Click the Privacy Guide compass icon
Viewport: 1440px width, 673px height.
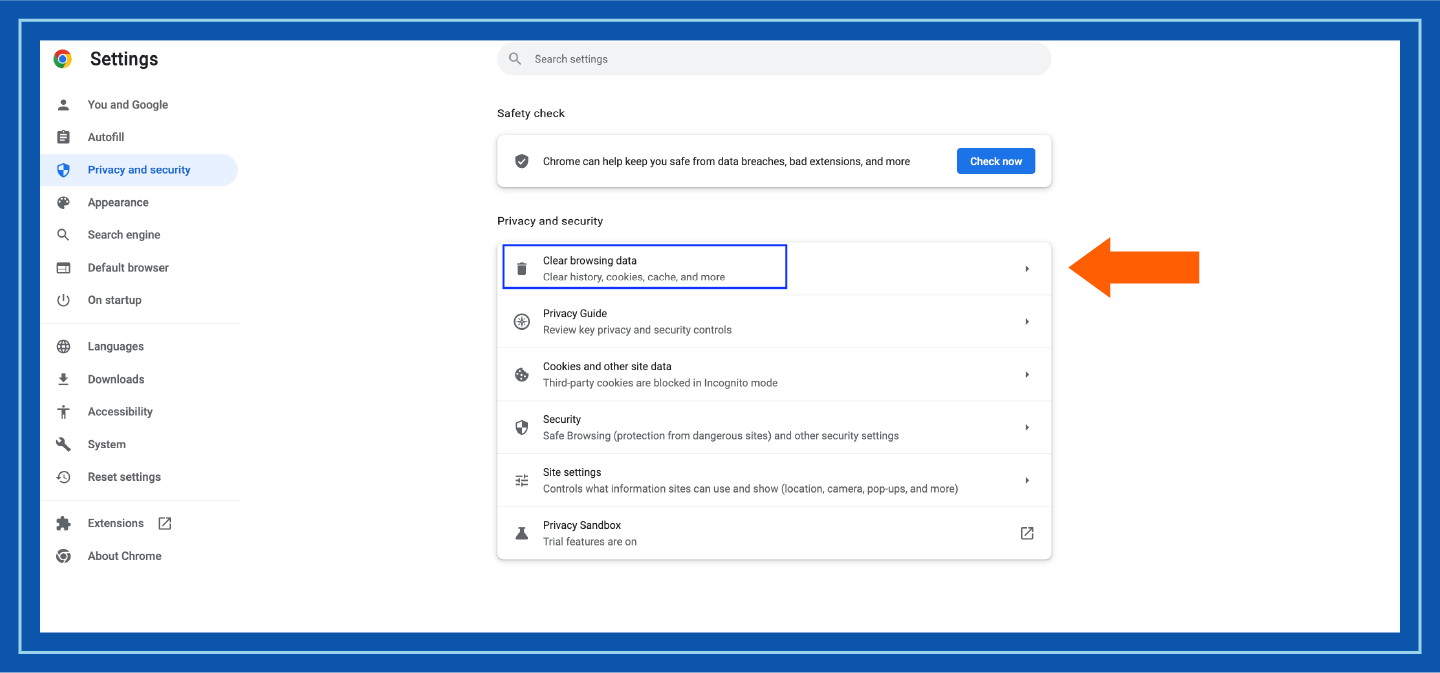coord(521,321)
